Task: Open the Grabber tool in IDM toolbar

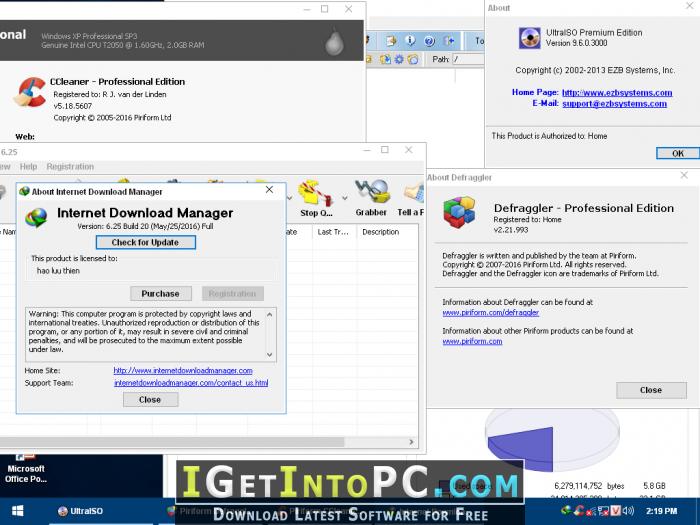Action: coord(371,198)
